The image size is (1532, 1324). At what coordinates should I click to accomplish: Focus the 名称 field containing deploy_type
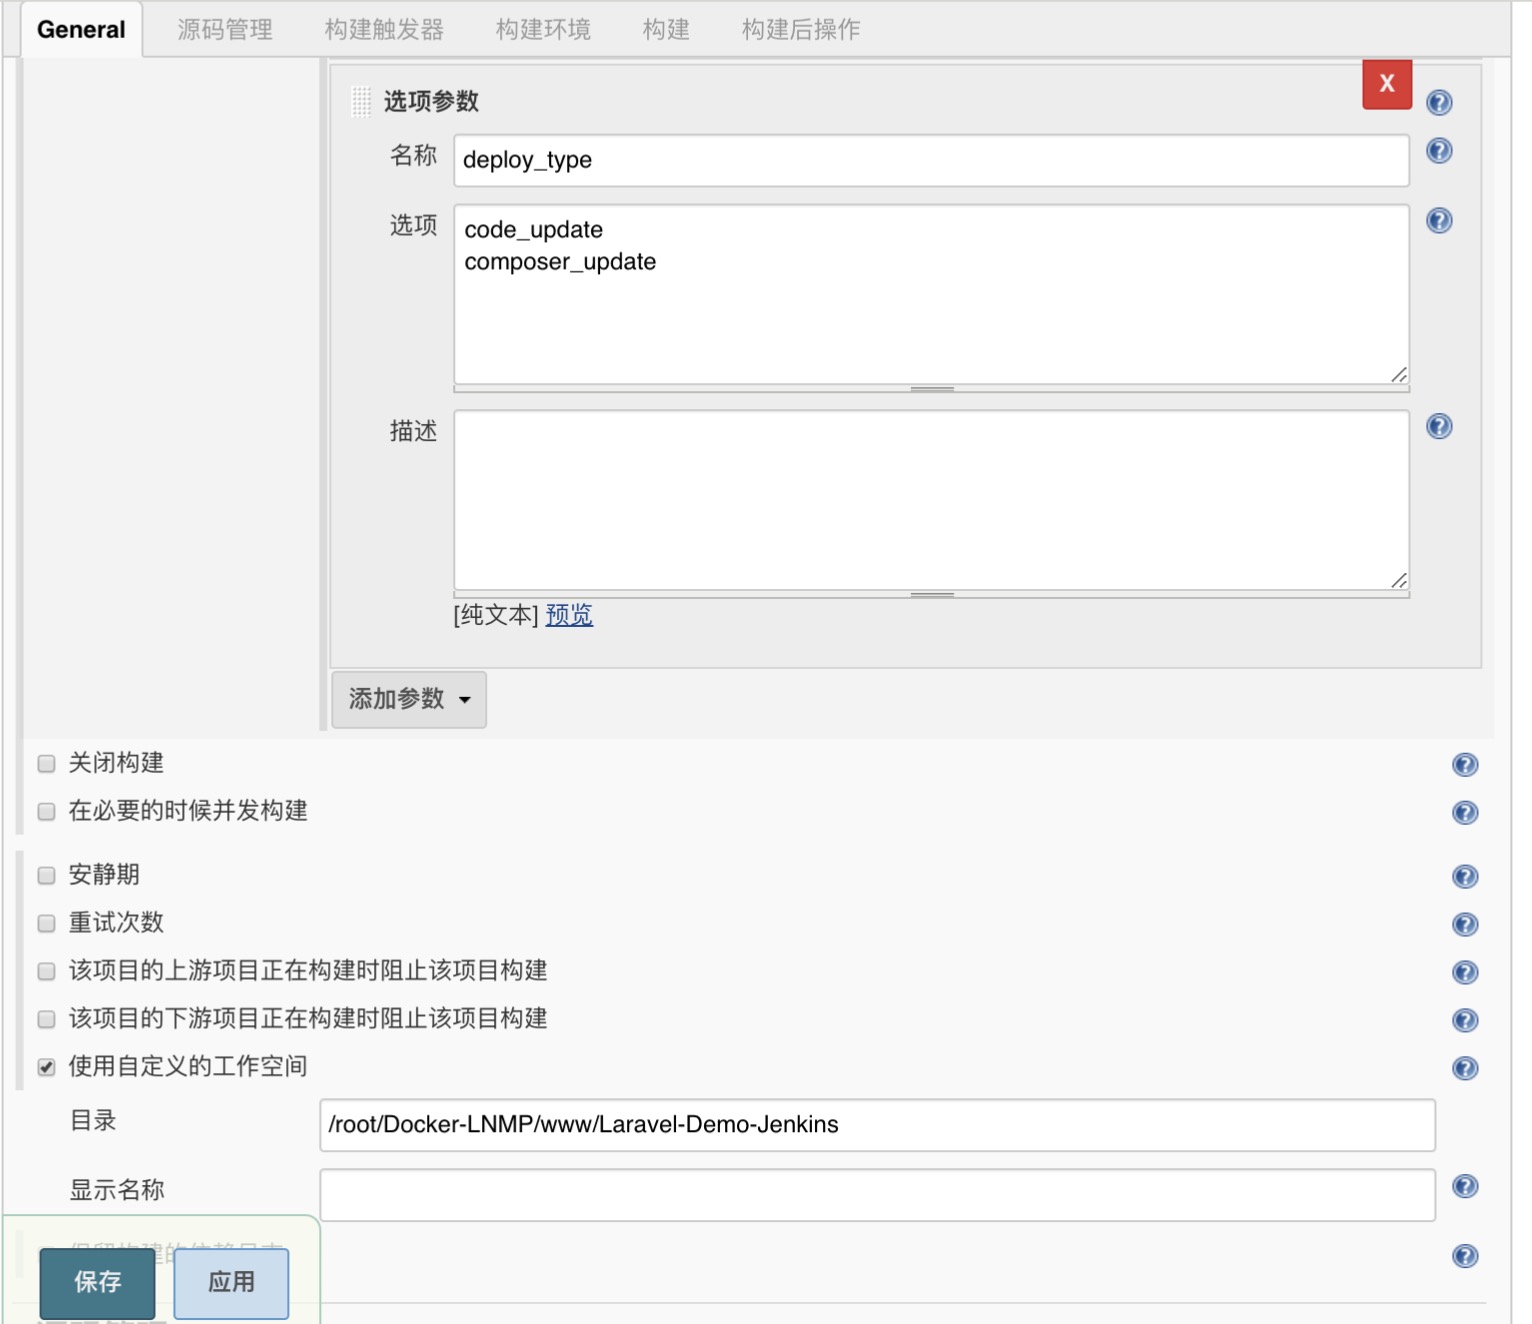pyautogui.click(x=931, y=161)
